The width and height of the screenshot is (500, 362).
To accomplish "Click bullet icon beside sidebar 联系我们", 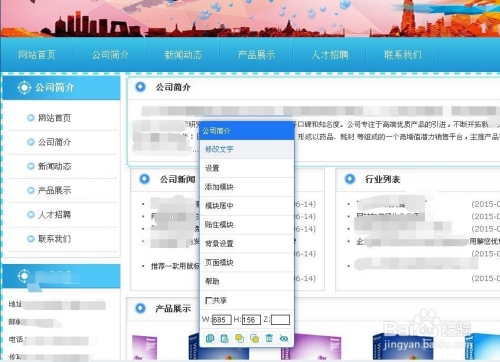I will tap(31, 239).
